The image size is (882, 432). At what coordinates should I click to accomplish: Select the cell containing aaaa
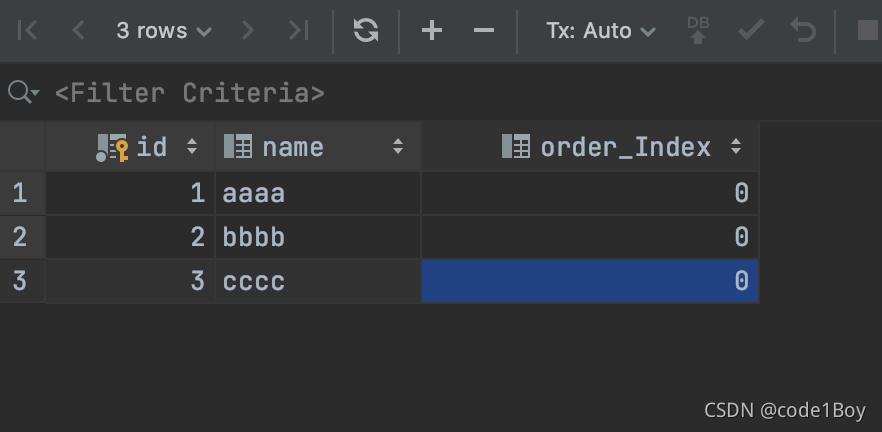317,193
